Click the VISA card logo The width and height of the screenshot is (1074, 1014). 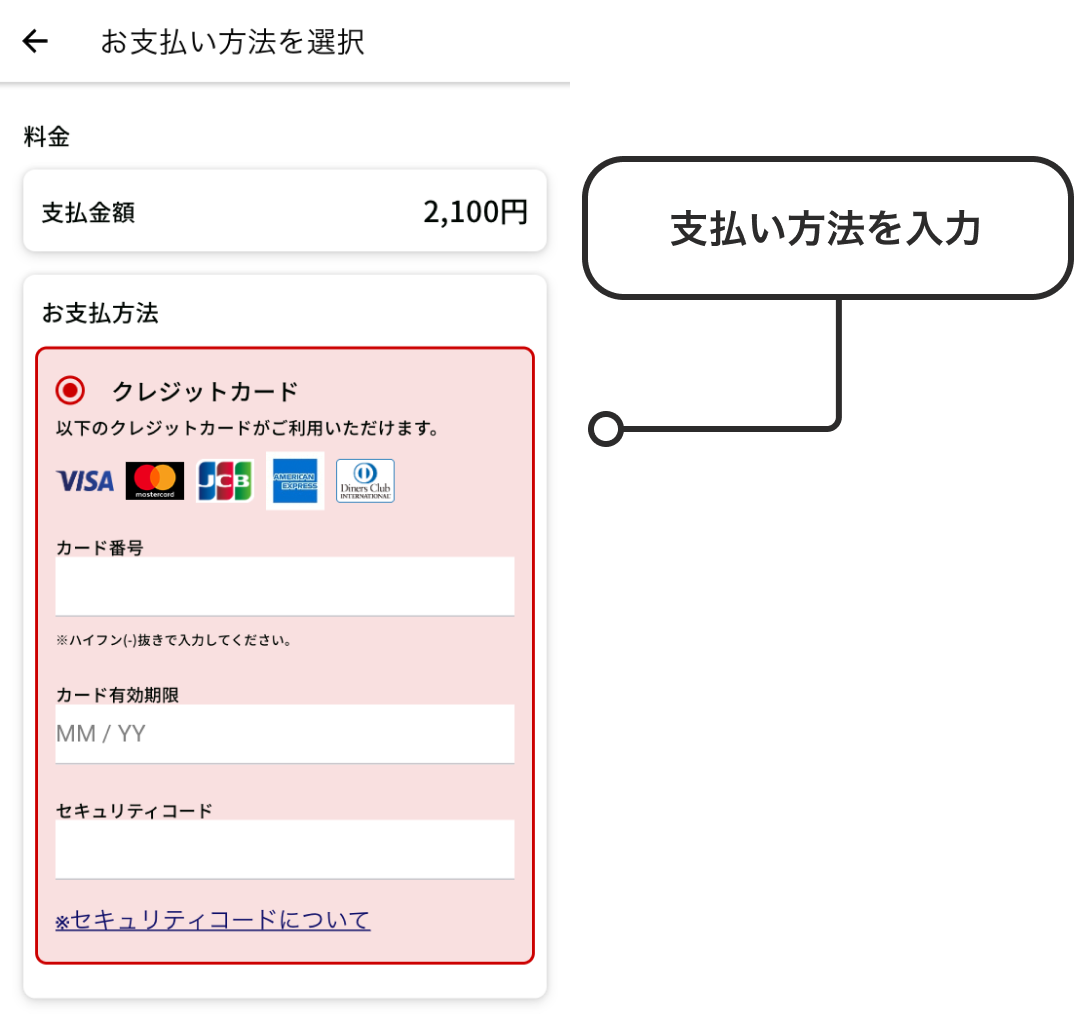(x=85, y=481)
